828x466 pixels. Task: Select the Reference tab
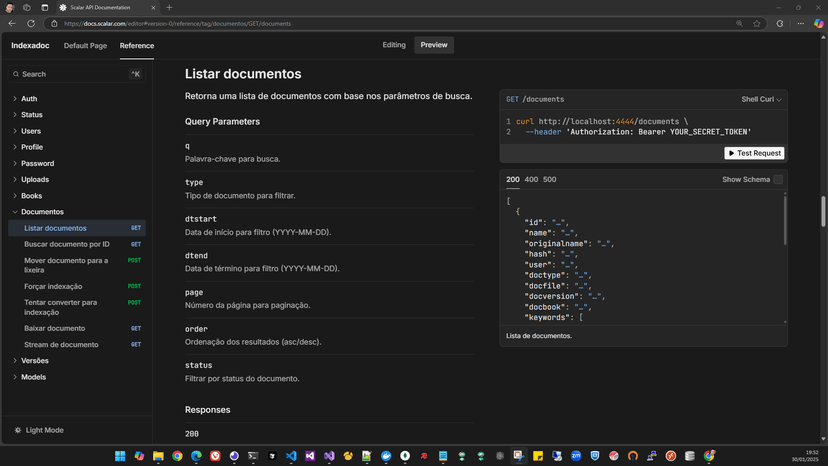point(137,45)
